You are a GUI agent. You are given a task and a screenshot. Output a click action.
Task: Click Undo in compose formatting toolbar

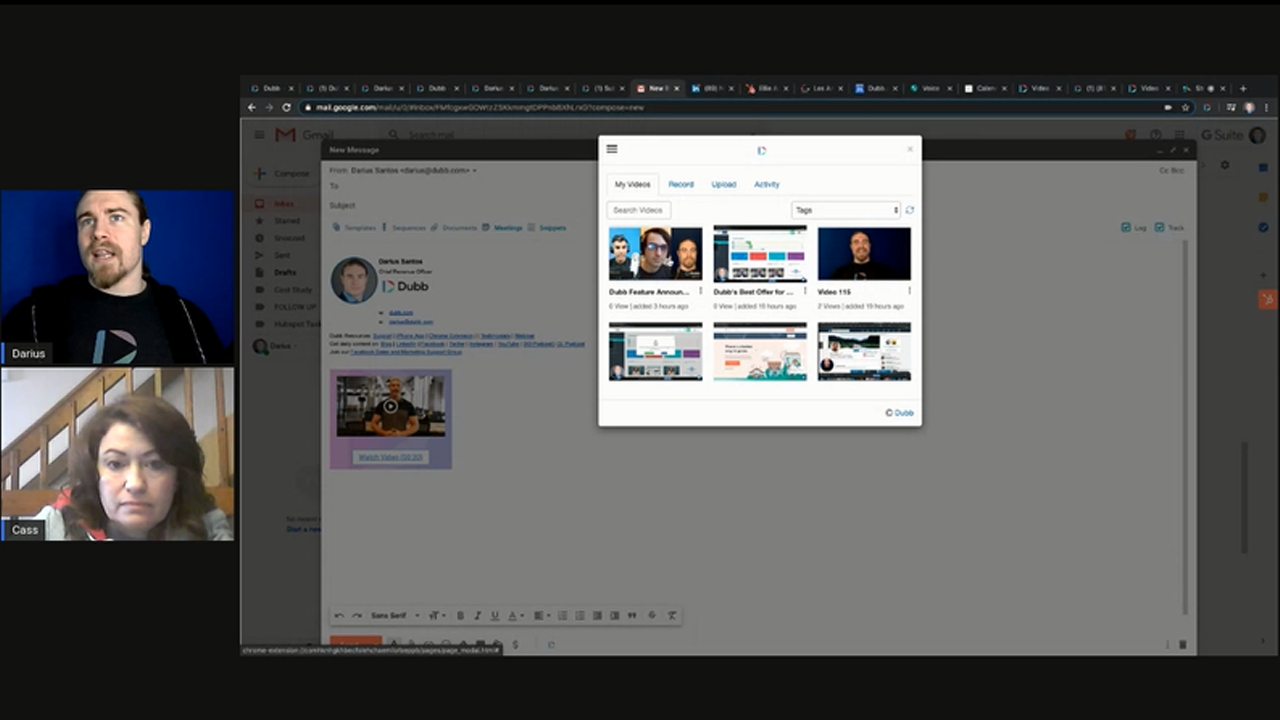(x=339, y=616)
